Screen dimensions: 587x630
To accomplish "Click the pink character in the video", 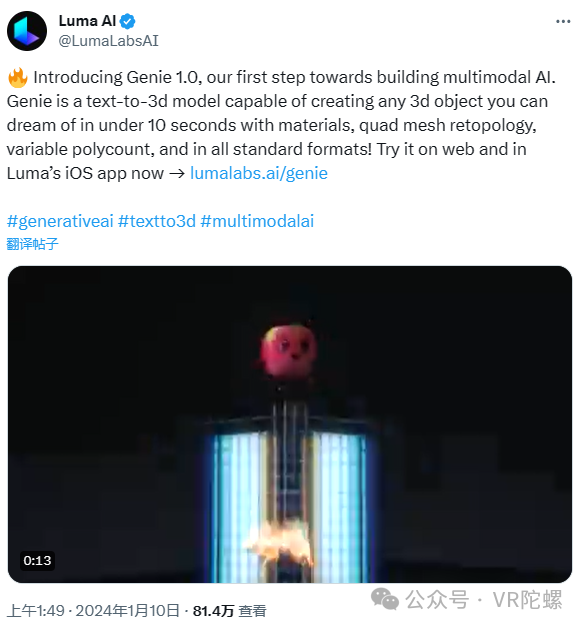I will point(288,350).
